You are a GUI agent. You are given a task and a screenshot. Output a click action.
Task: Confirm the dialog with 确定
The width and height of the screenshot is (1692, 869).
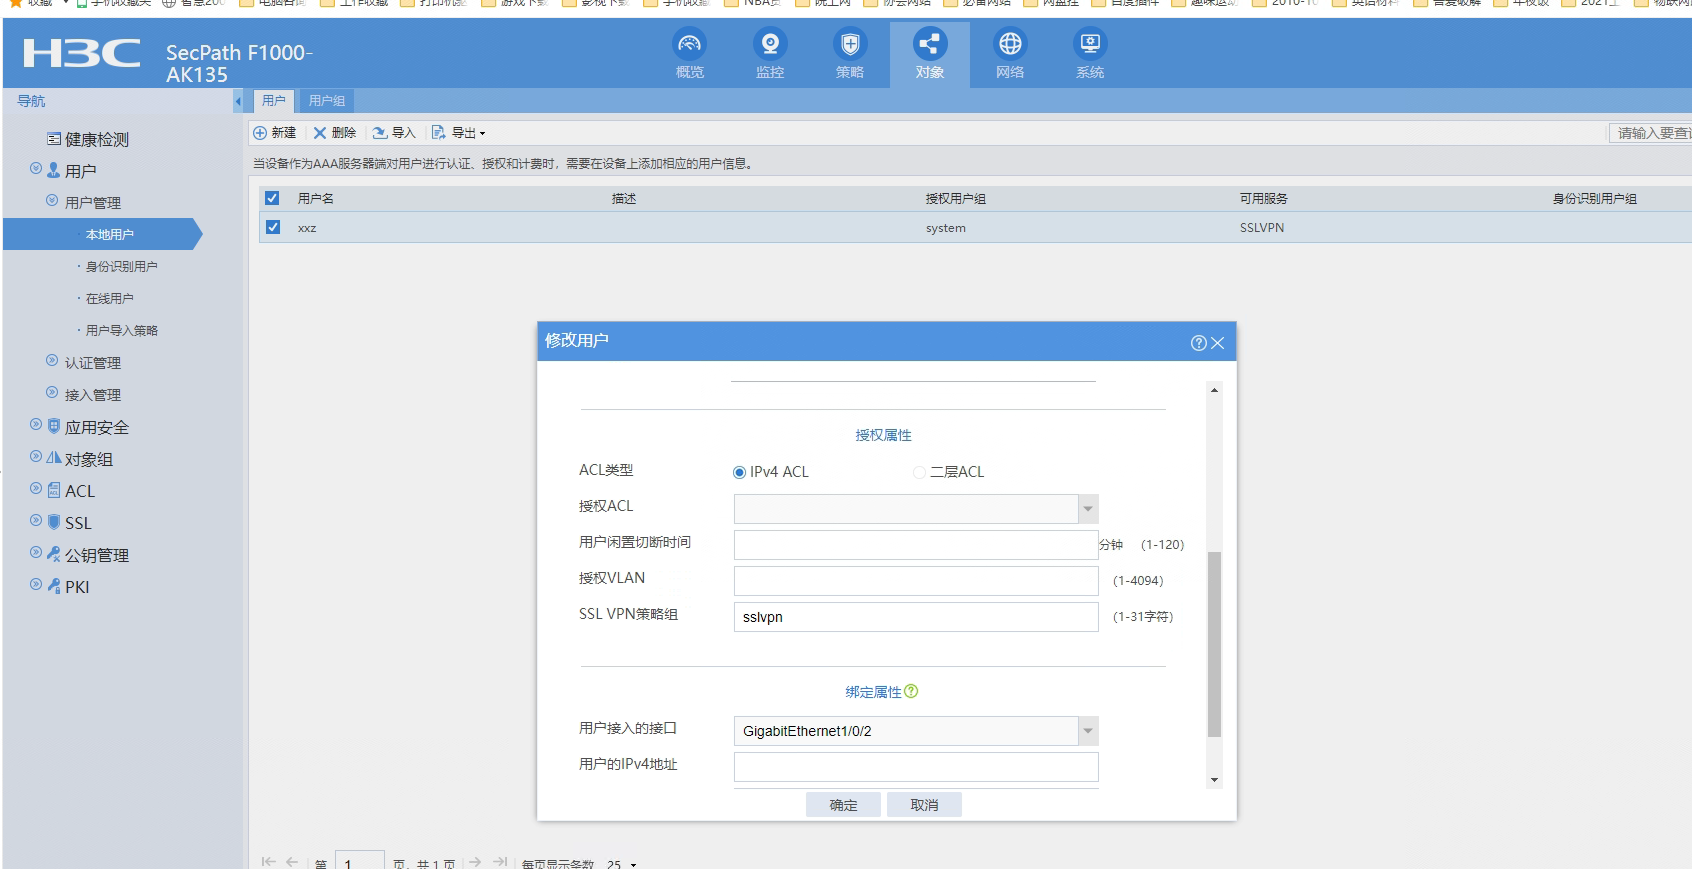point(843,805)
